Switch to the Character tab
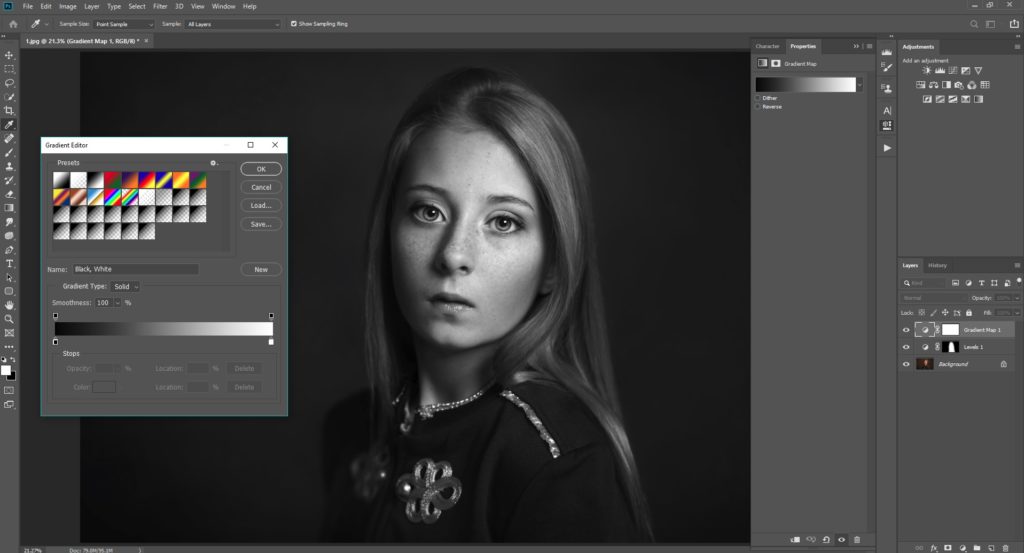This screenshot has height=553, width=1024. click(767, 46)
